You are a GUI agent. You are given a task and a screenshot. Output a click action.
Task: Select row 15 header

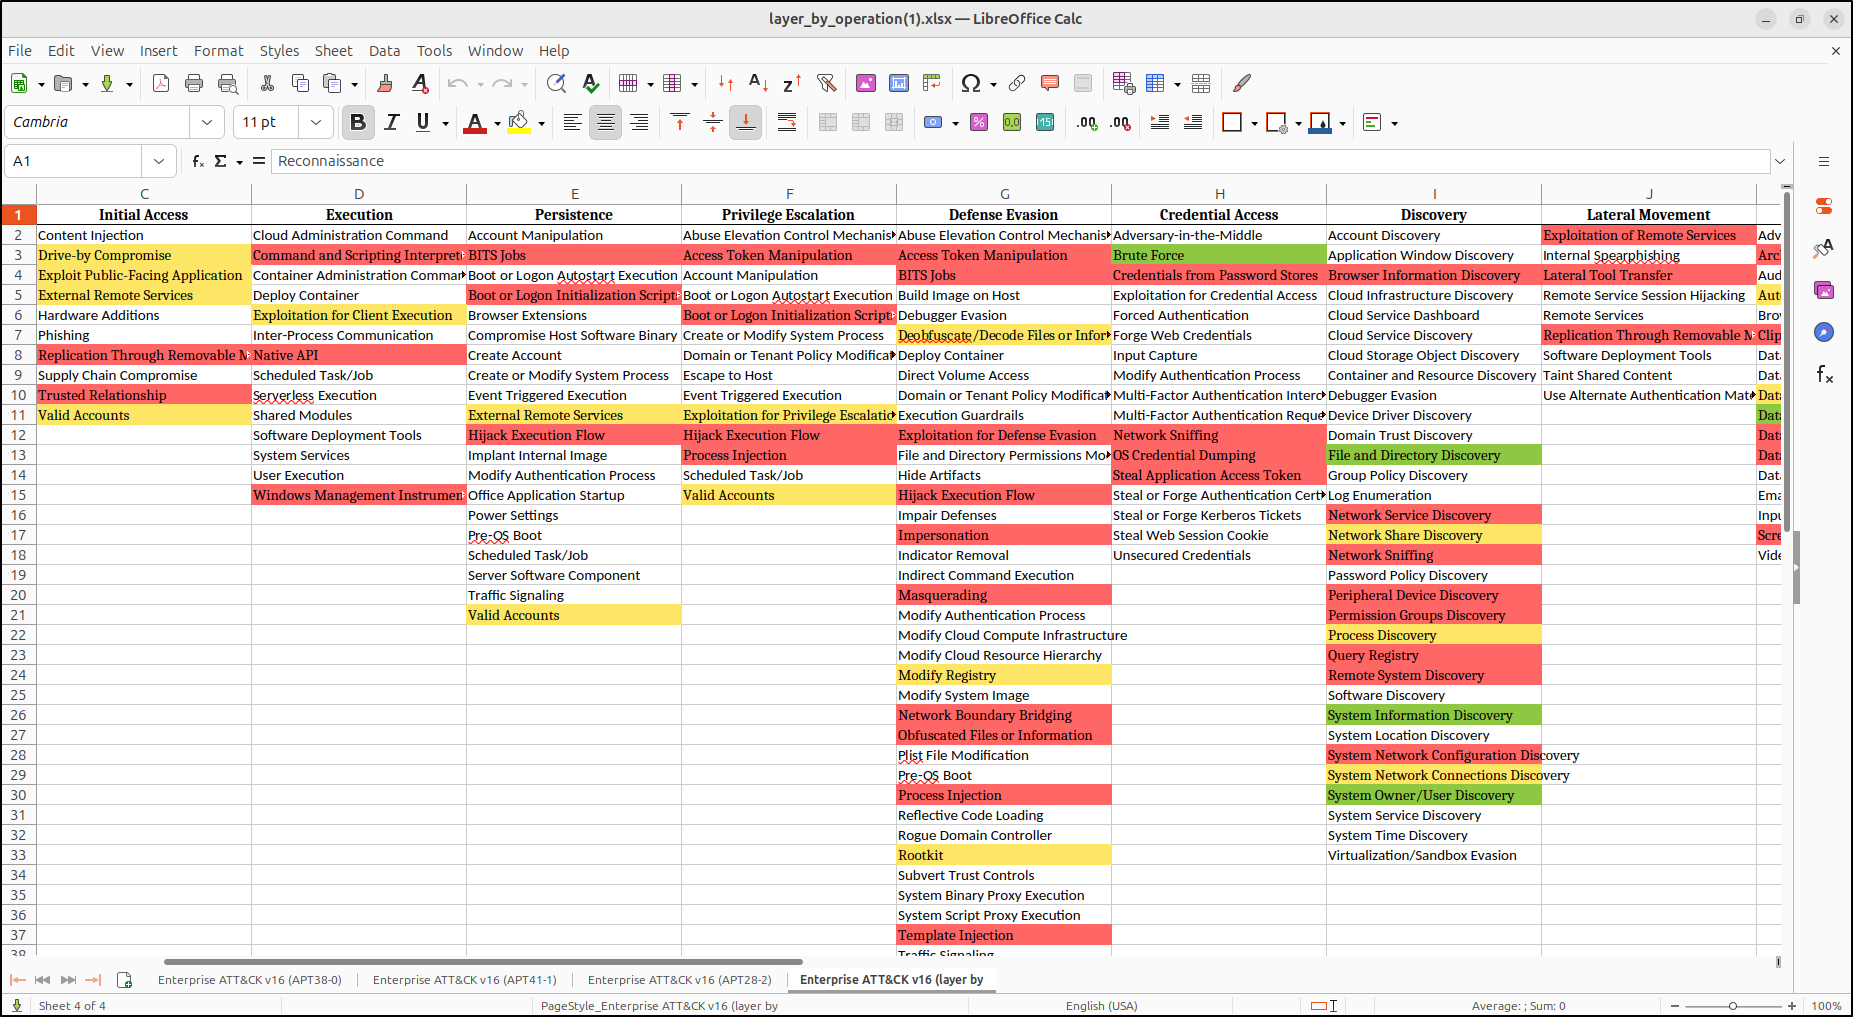(x=18, y=495)
